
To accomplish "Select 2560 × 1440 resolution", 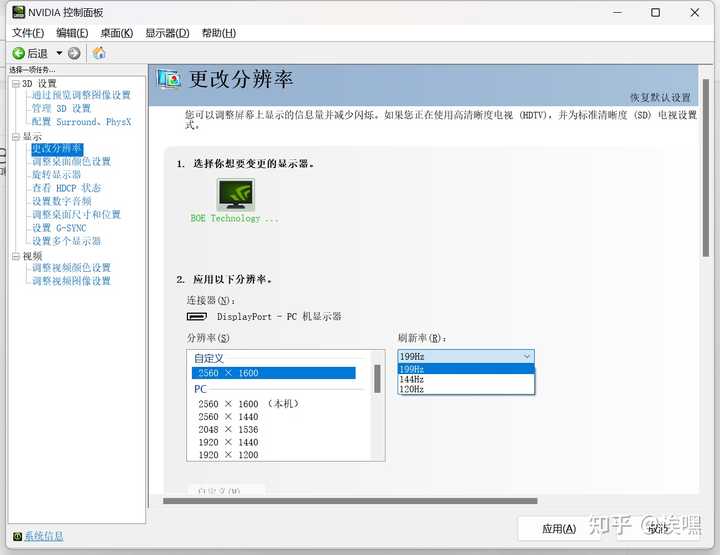I will [228, 417].
